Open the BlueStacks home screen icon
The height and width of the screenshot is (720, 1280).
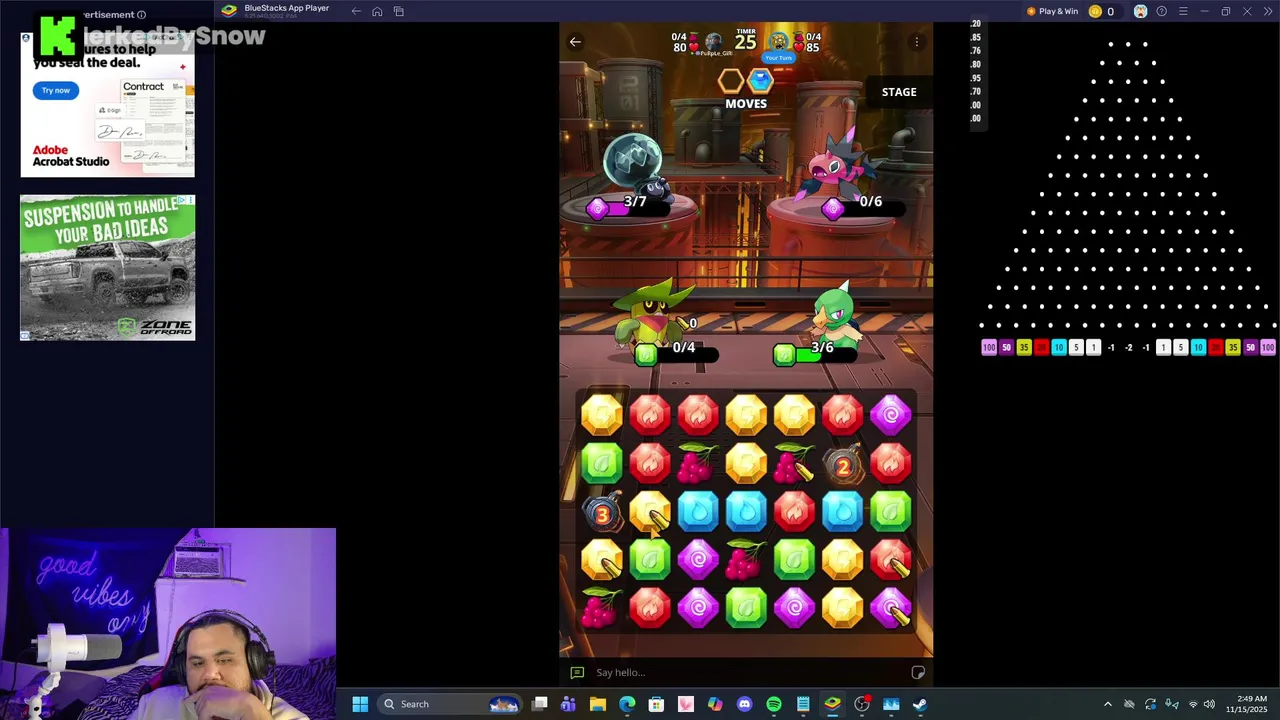coord(377,11)
